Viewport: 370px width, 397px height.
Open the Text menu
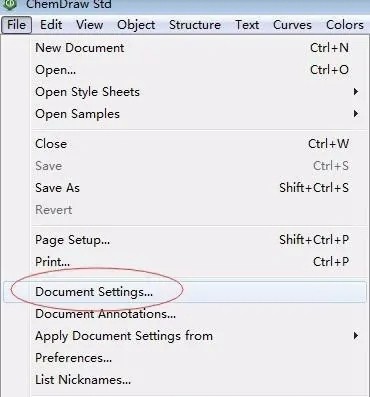[x=247, y=25]
